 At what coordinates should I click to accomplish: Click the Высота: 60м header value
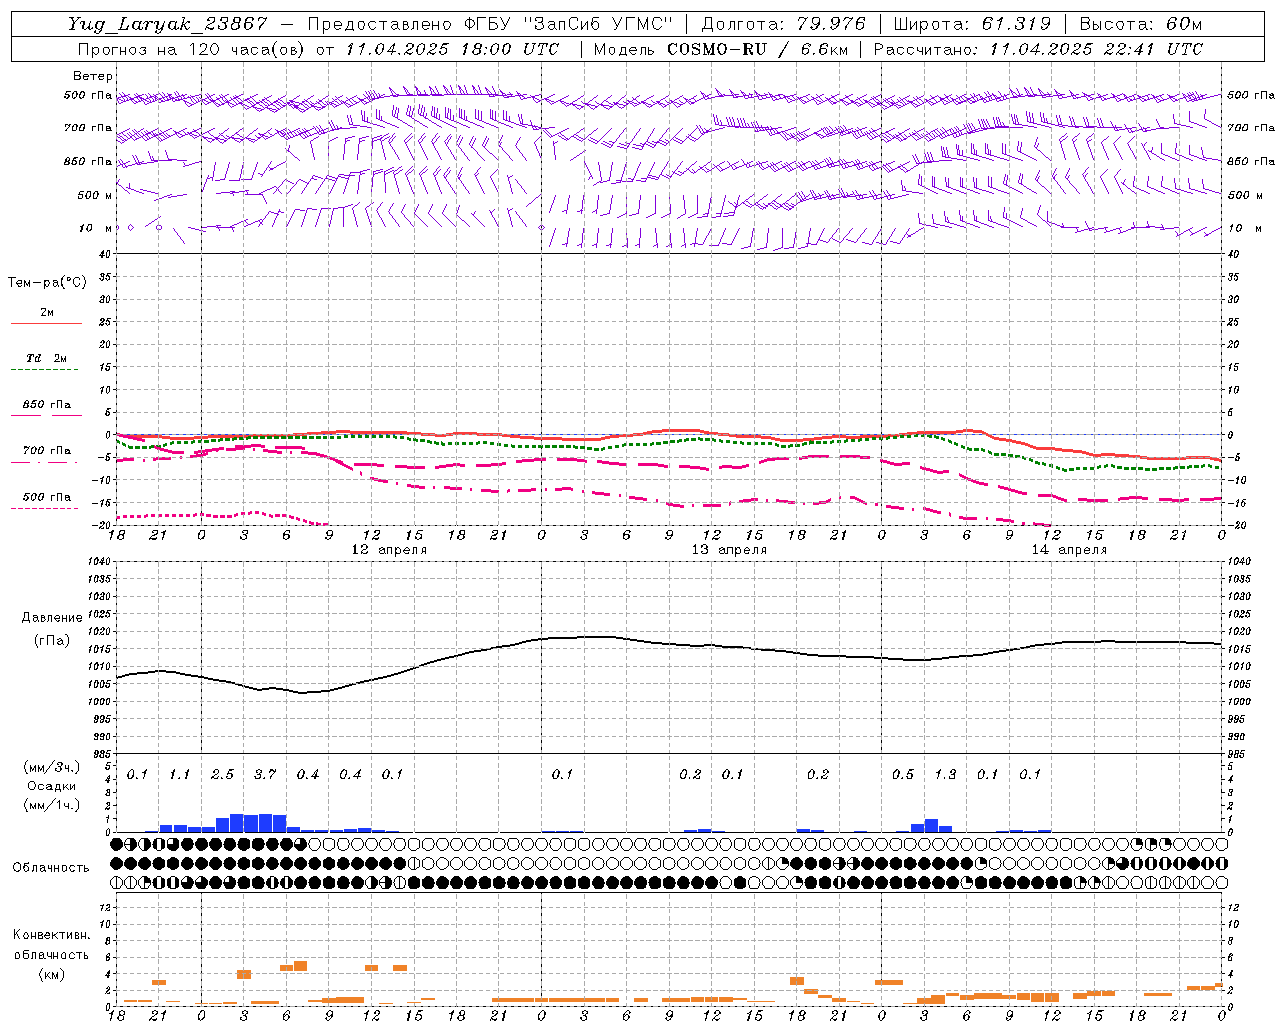coord(1140,24)
